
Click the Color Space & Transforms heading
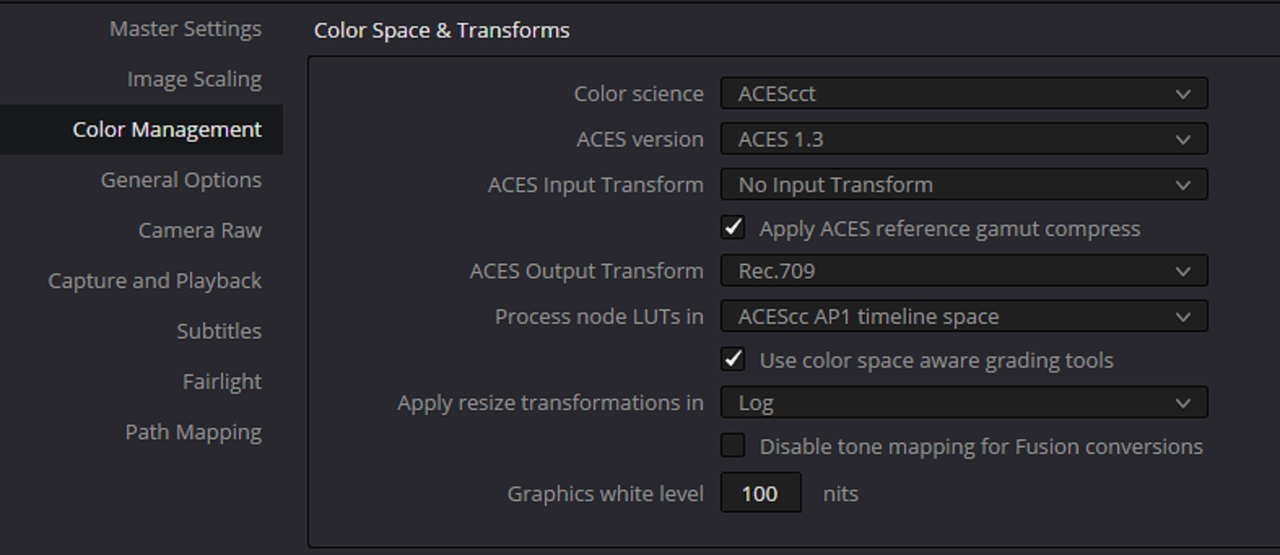coord(442,30)
